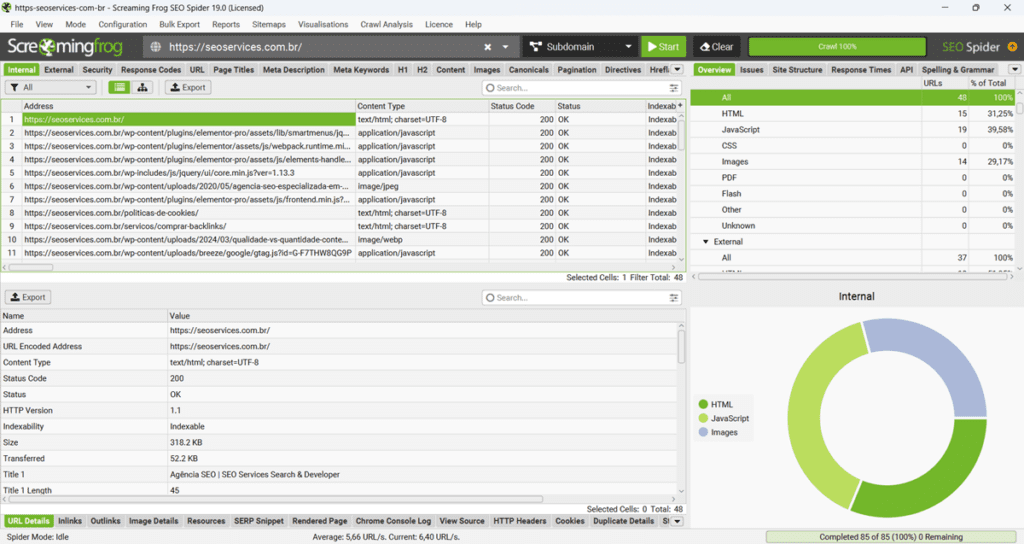Sort by the Content Type column
The height and width of the screenshot is (544, 1024).
pyautogui.click(x=422, y=106)
